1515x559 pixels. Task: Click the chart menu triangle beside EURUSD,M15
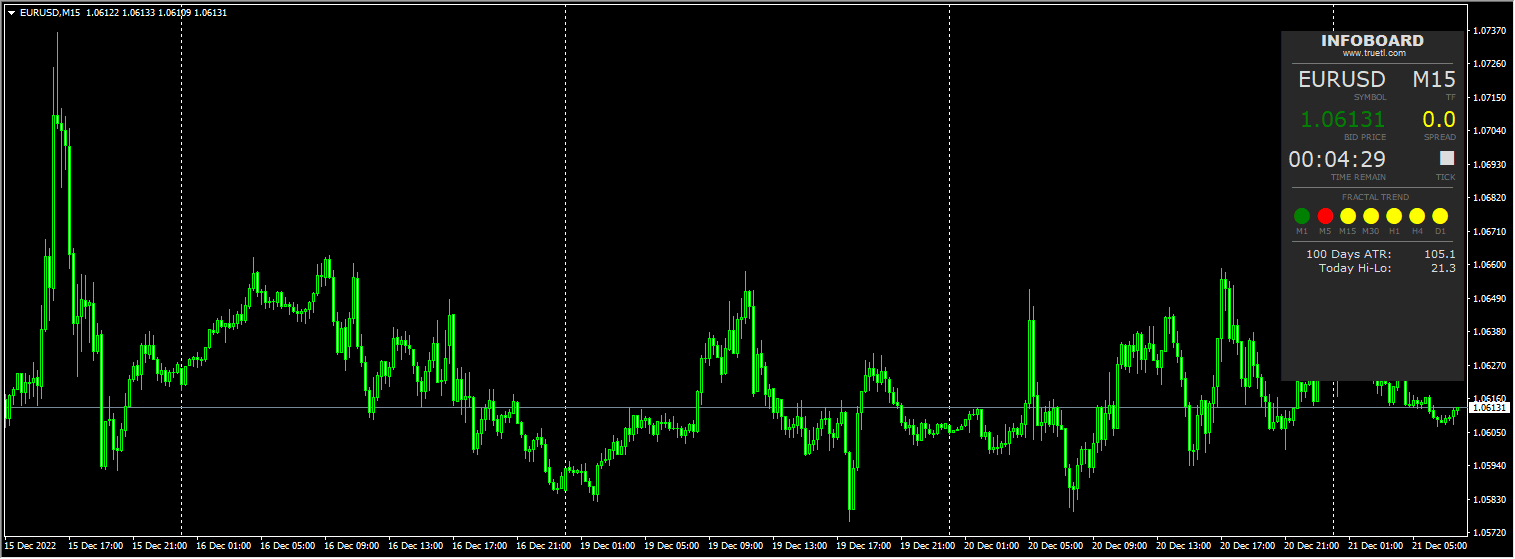tap(11, 13)
